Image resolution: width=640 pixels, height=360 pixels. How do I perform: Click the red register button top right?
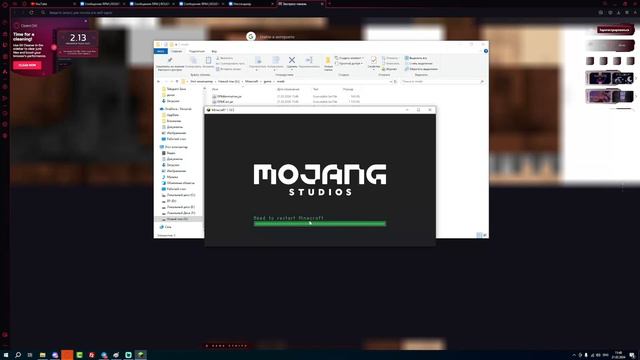(615, 30)
